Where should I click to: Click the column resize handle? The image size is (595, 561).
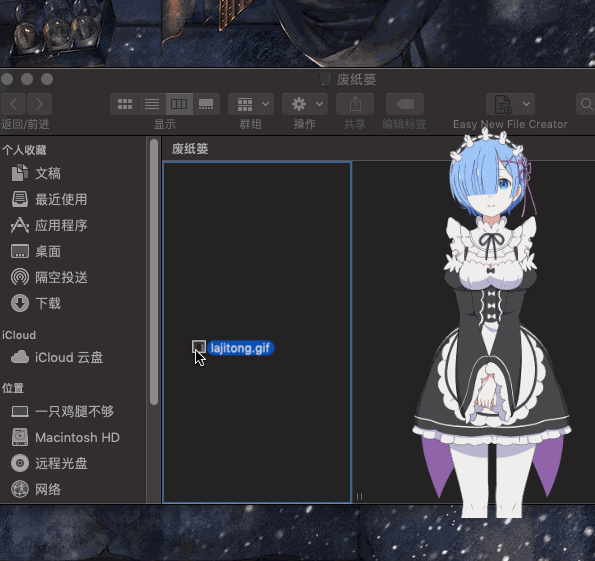359,496
